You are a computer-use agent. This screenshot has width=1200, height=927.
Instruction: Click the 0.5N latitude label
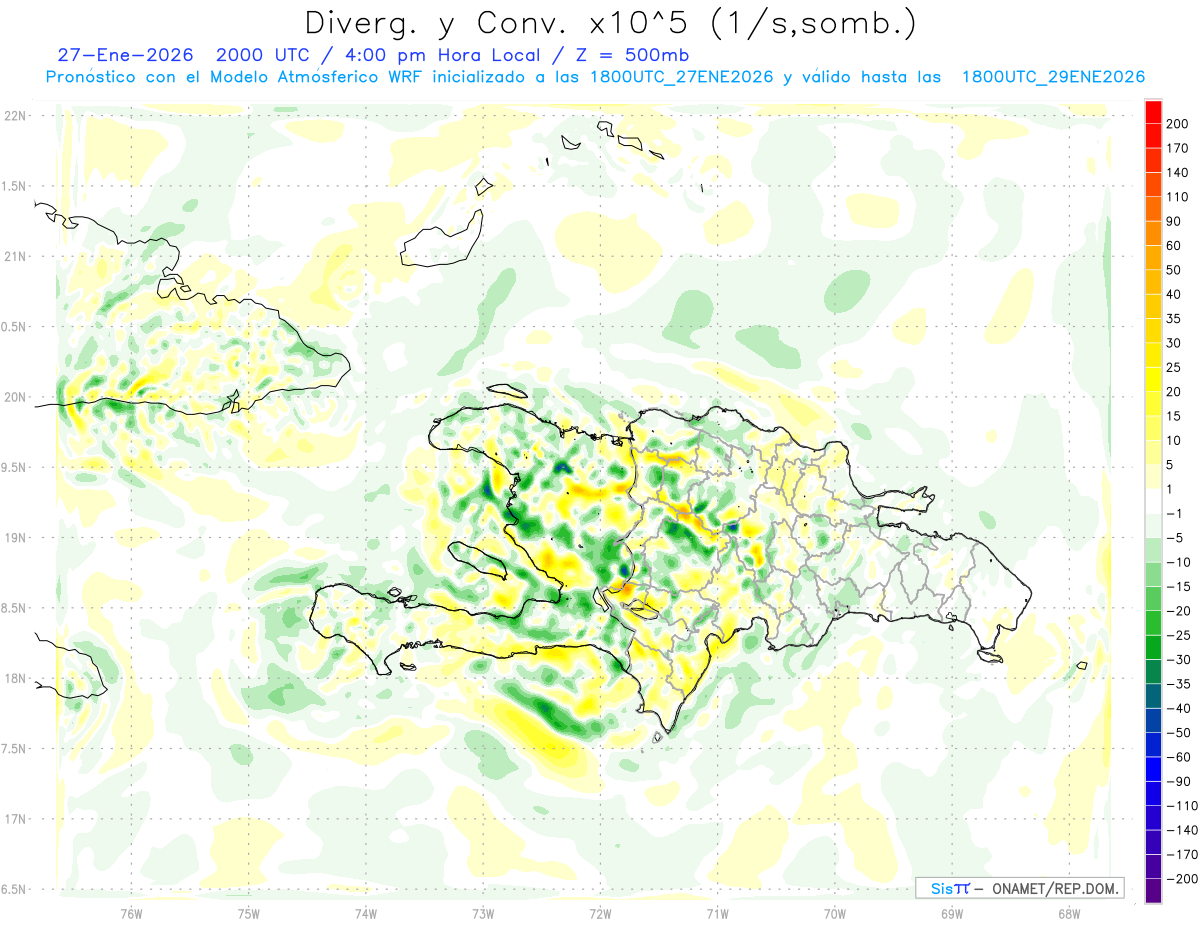(14, 326)
